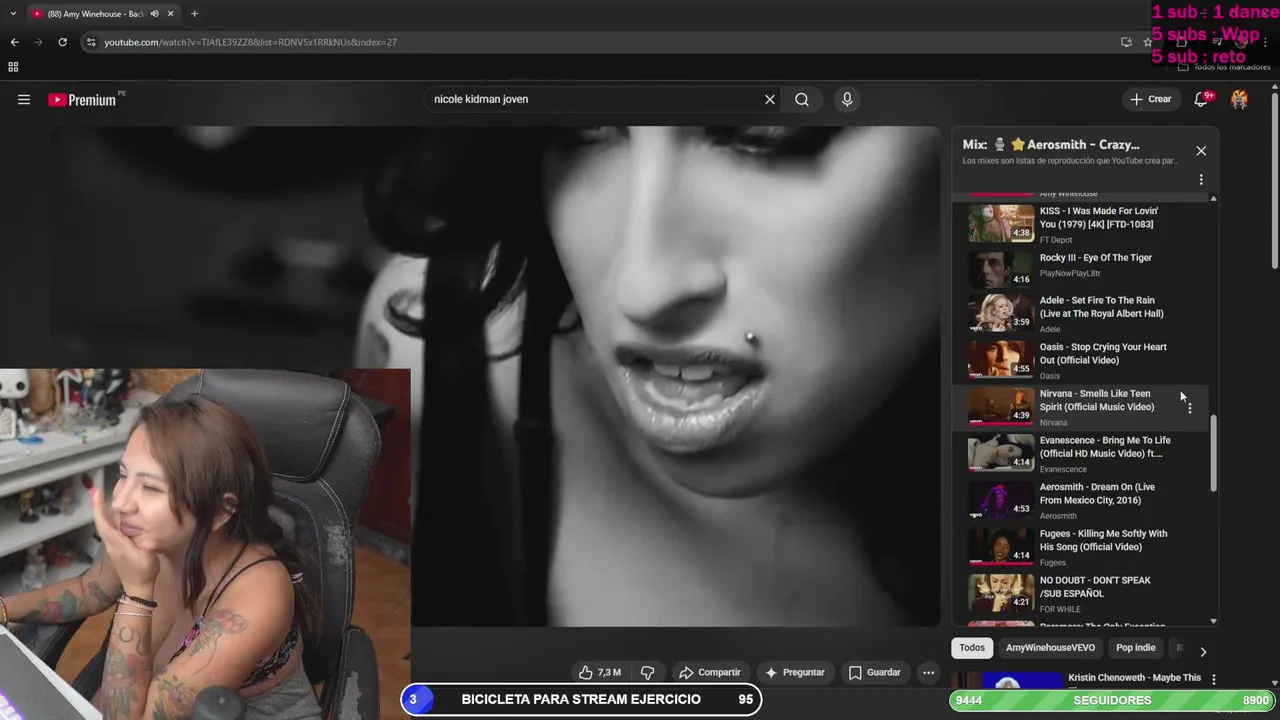Click 'Fugees - Killing Me Softly' title
1280x720 pixels.
tap(1103, 540)
